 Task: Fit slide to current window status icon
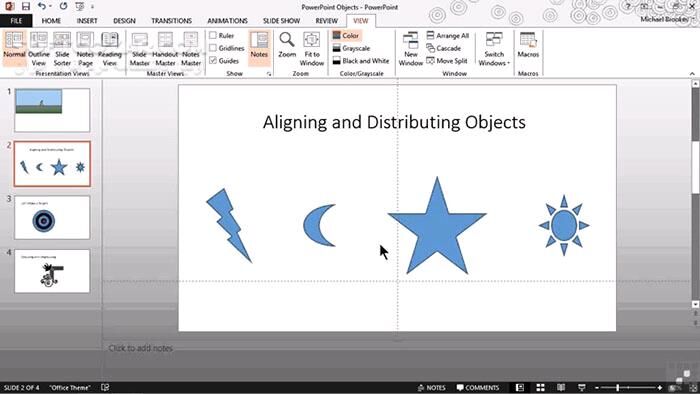pos(693,388)
